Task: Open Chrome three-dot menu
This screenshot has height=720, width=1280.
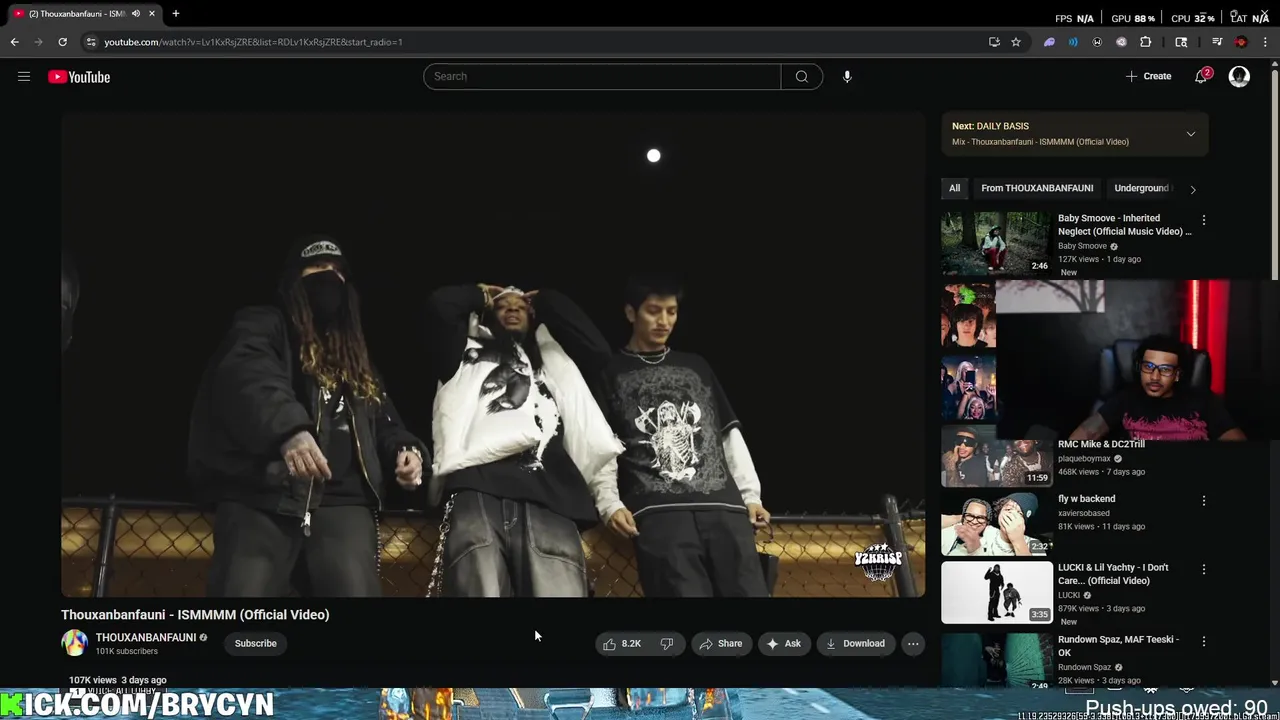Action: pyautogui.click(x=1266, y=42)
